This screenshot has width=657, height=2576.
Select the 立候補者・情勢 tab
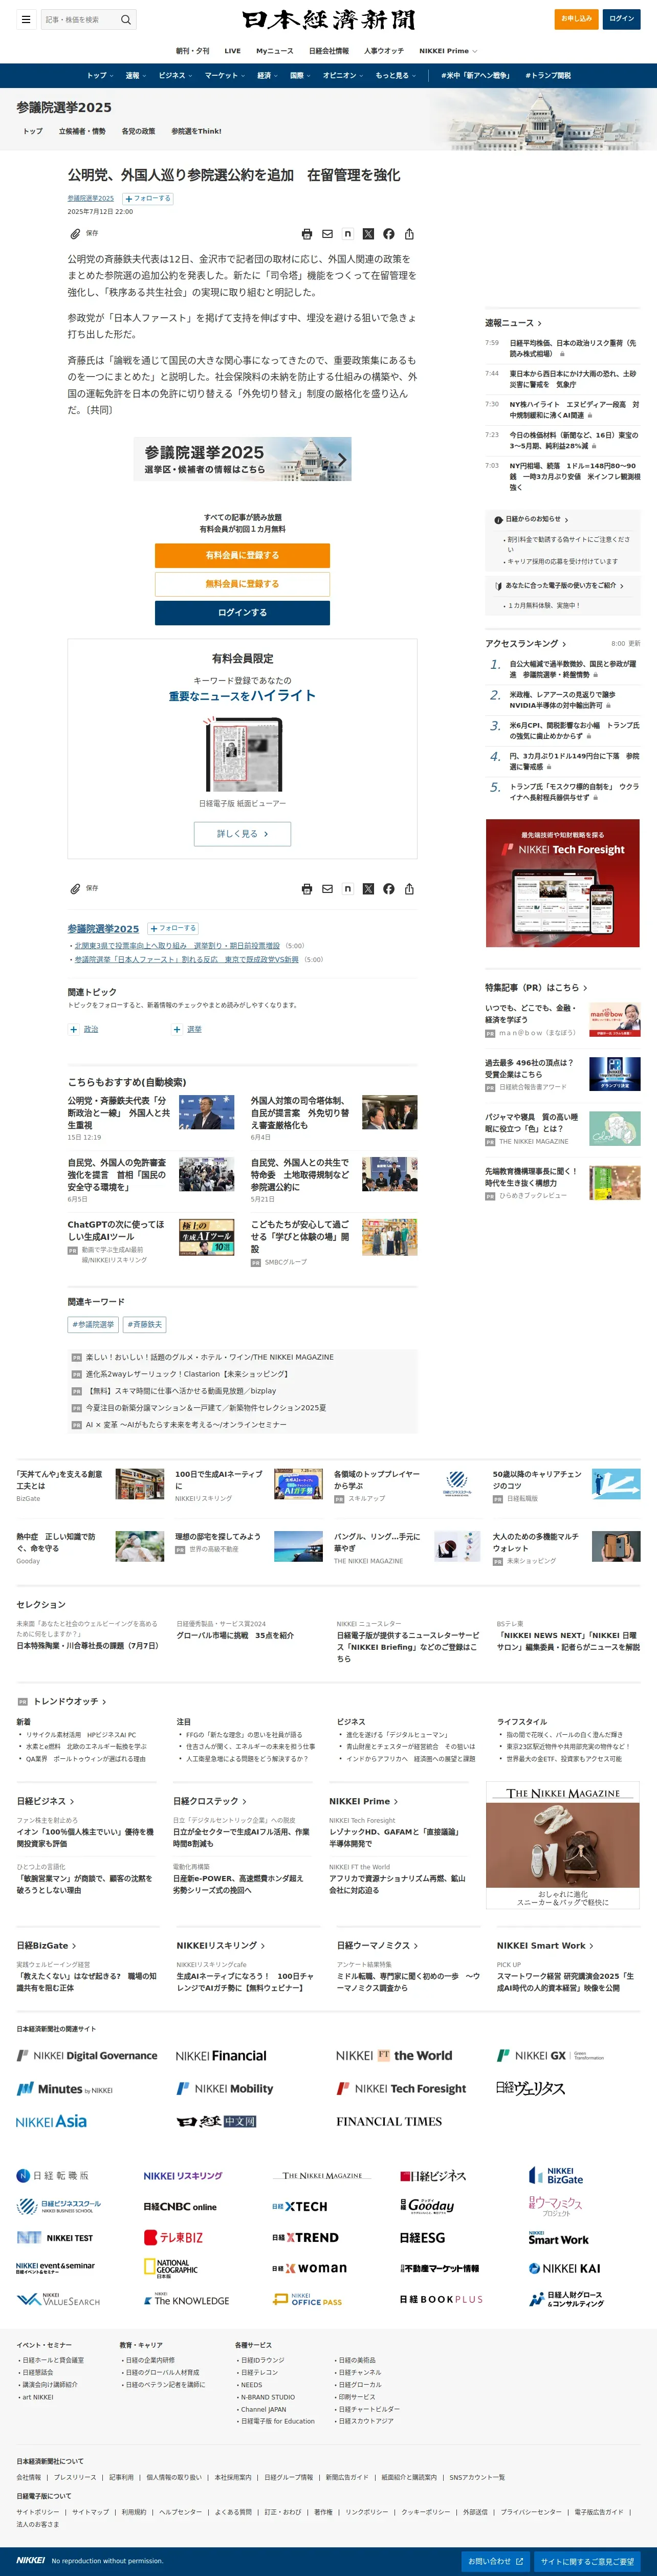click(82, 131)
